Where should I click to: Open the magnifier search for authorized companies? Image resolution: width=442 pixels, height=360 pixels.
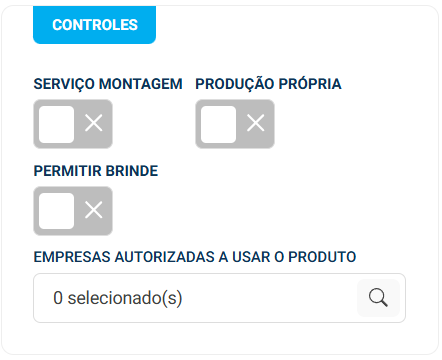coord(378,298)
